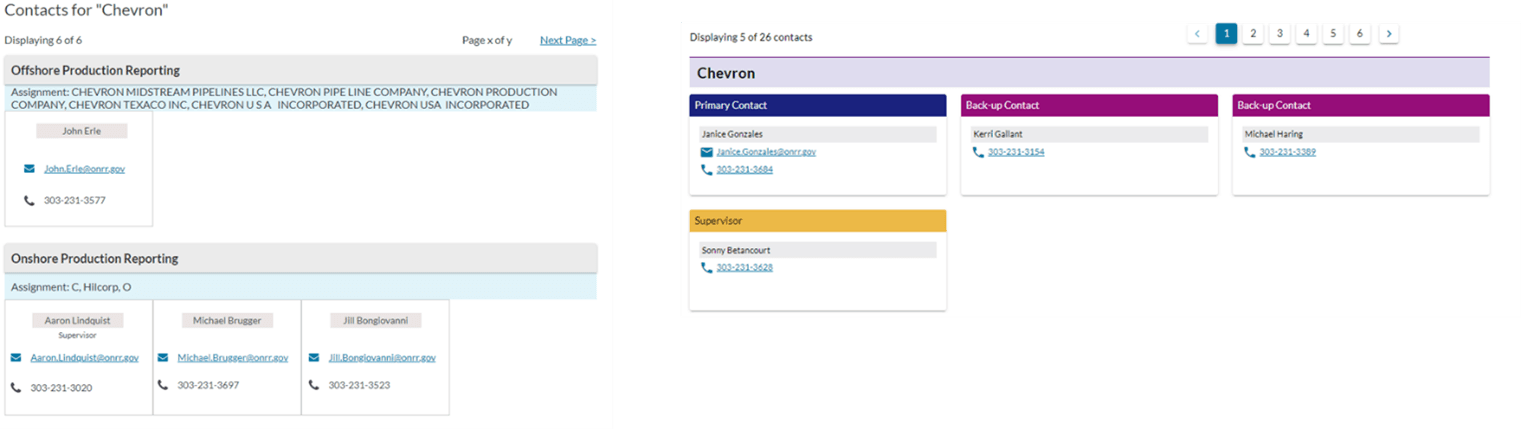Click envelope icon beside Michael Brugger's email
Viewport: 1521px width, 429px height.
click(x=163, y=357)
